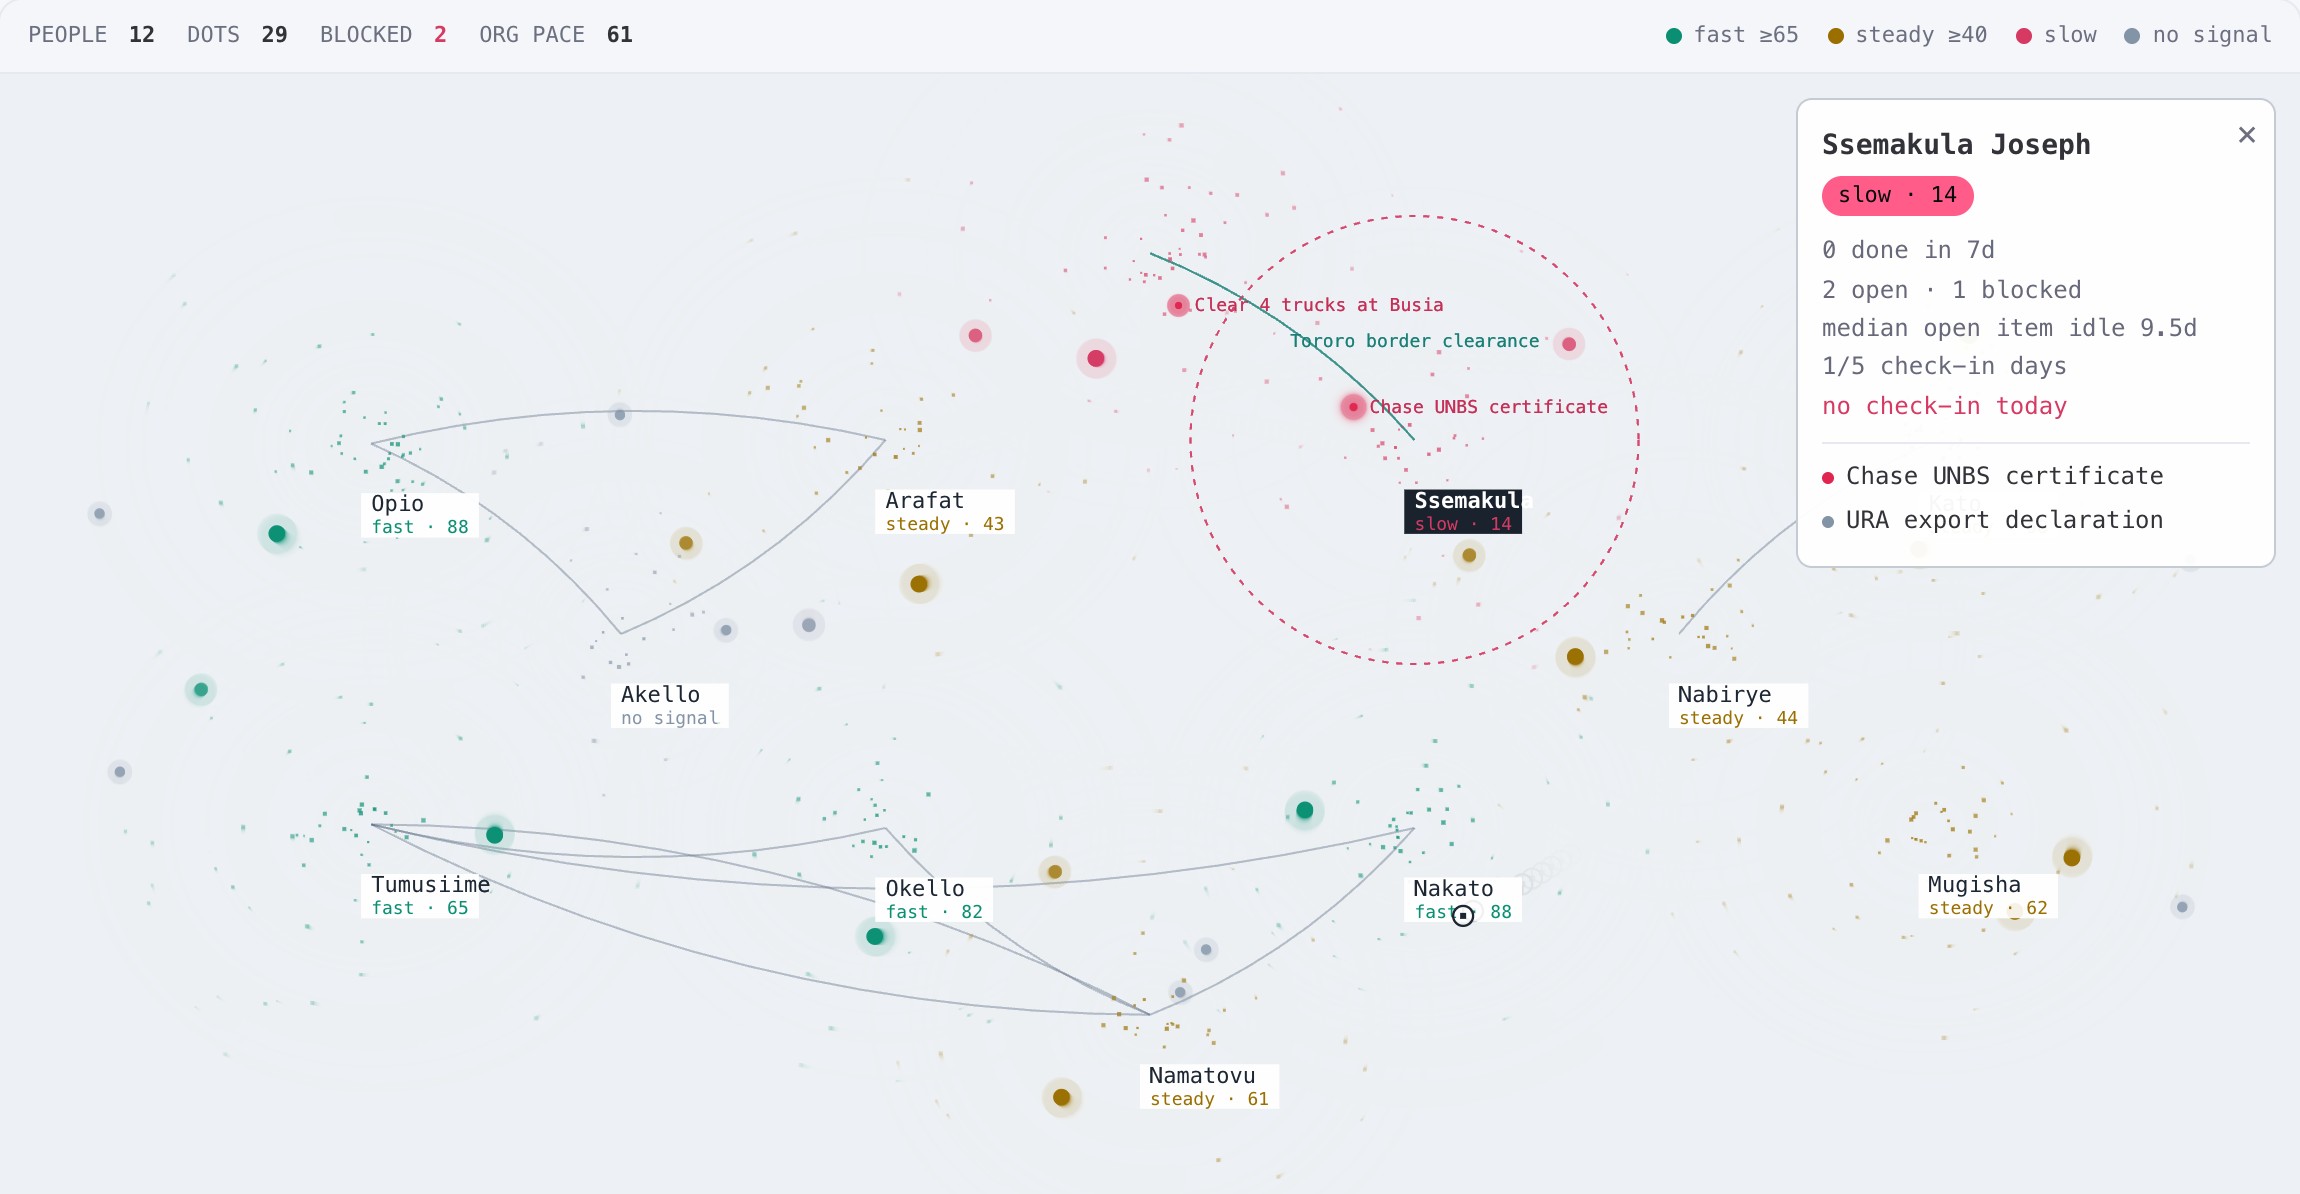Click the 'slow' legend entry

pyautogui.click(x=2056, y=35)
